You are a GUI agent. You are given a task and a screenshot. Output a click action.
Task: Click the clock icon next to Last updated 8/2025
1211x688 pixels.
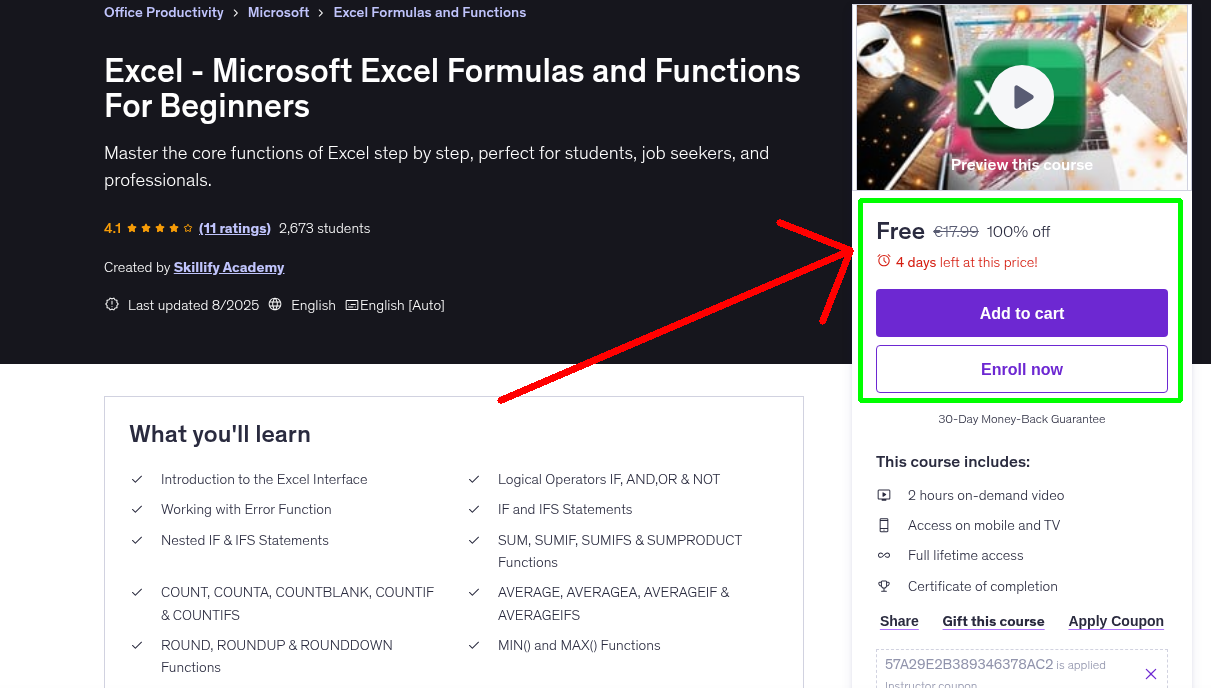click(111, 305)
